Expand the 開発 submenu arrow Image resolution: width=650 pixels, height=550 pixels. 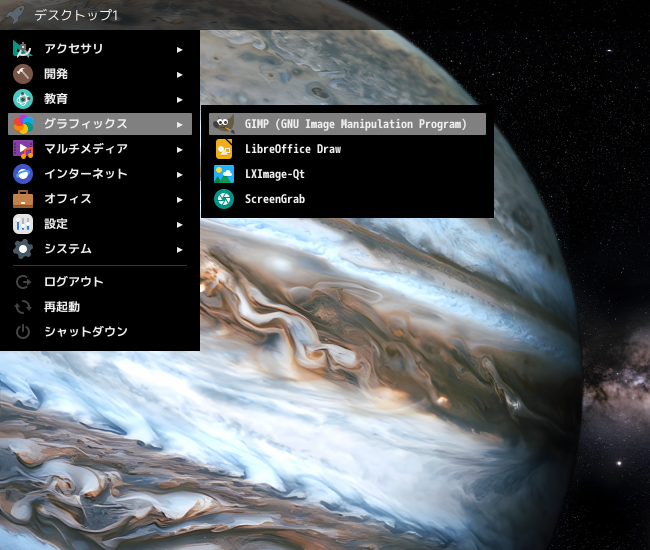[x=179, y=75]
